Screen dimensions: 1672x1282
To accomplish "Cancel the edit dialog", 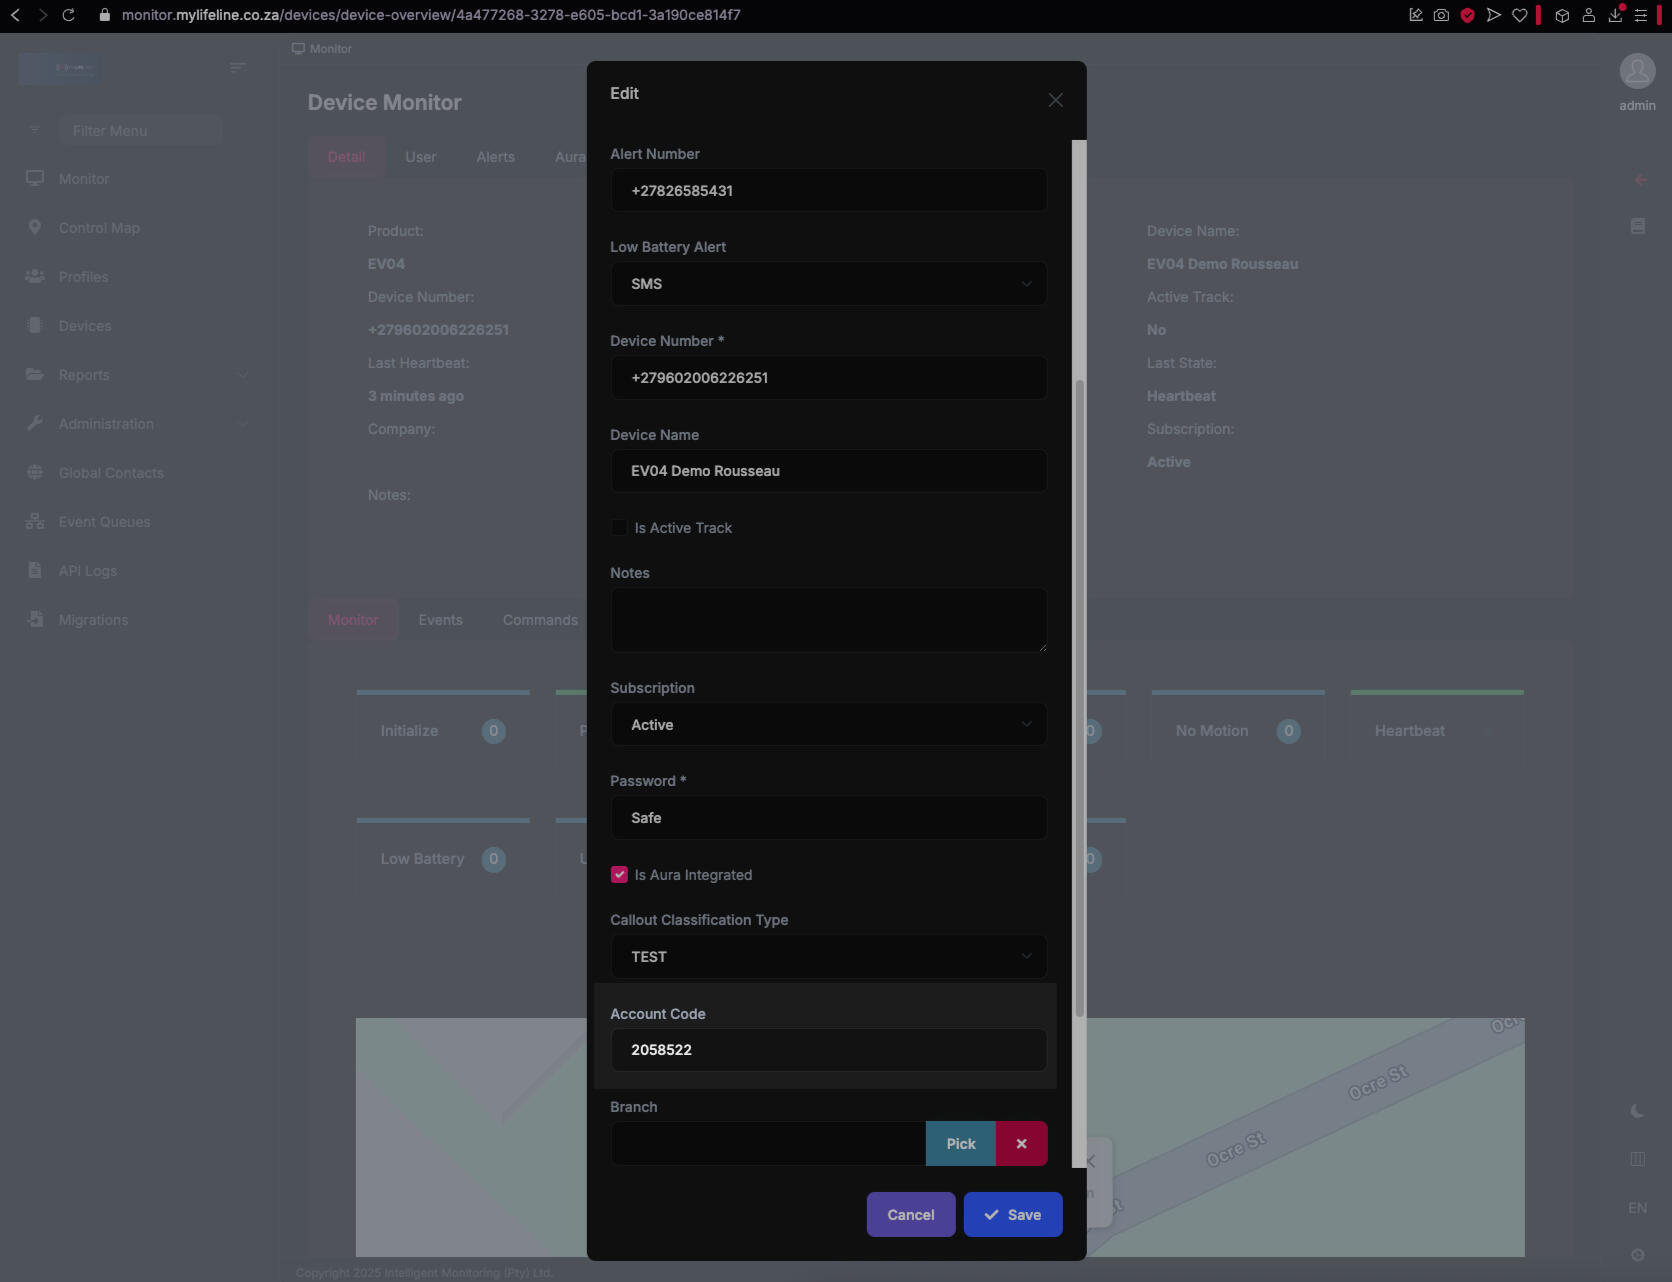I will tap(910, 1215).
